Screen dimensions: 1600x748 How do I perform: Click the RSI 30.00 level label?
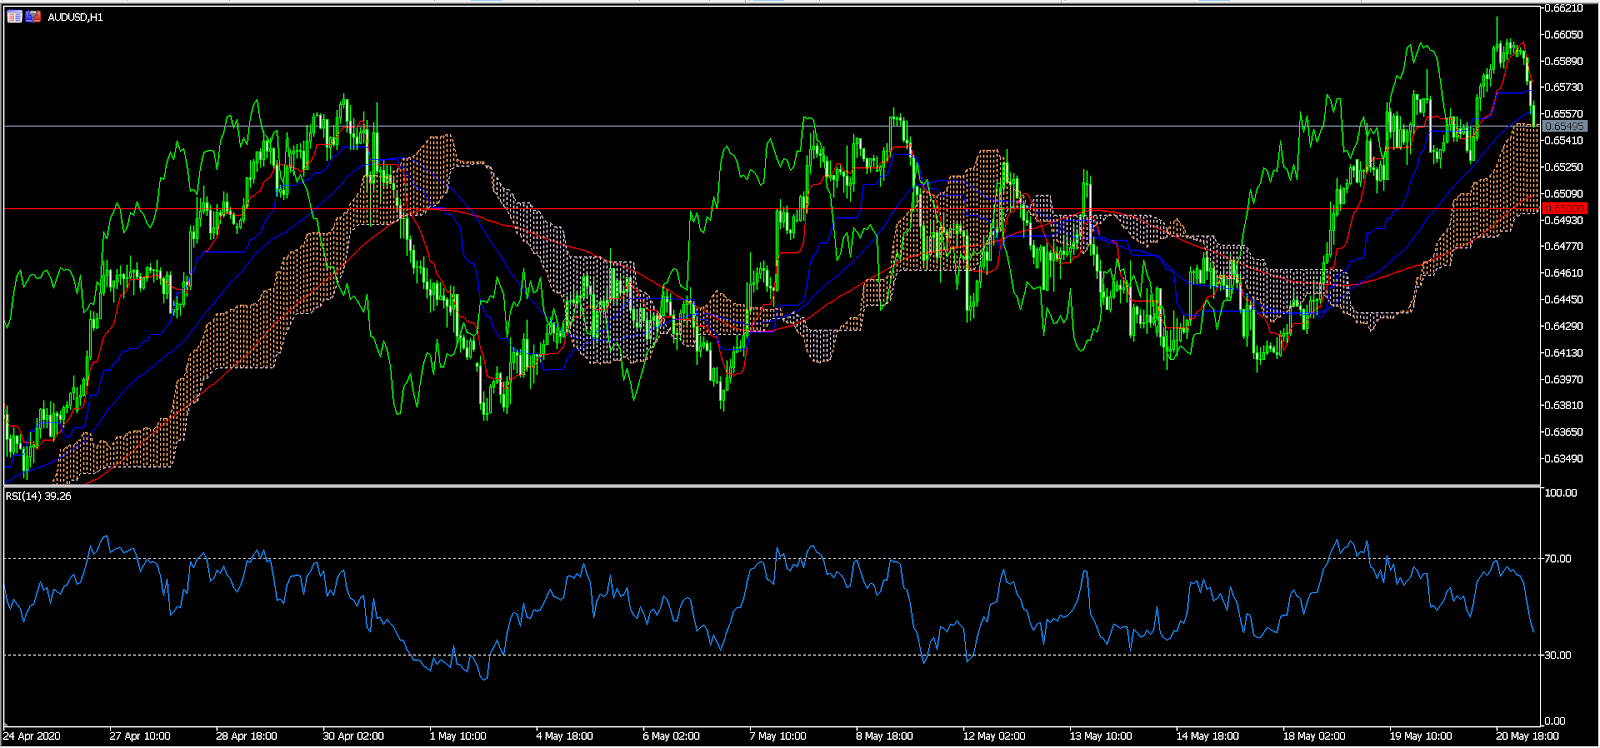1558,655
